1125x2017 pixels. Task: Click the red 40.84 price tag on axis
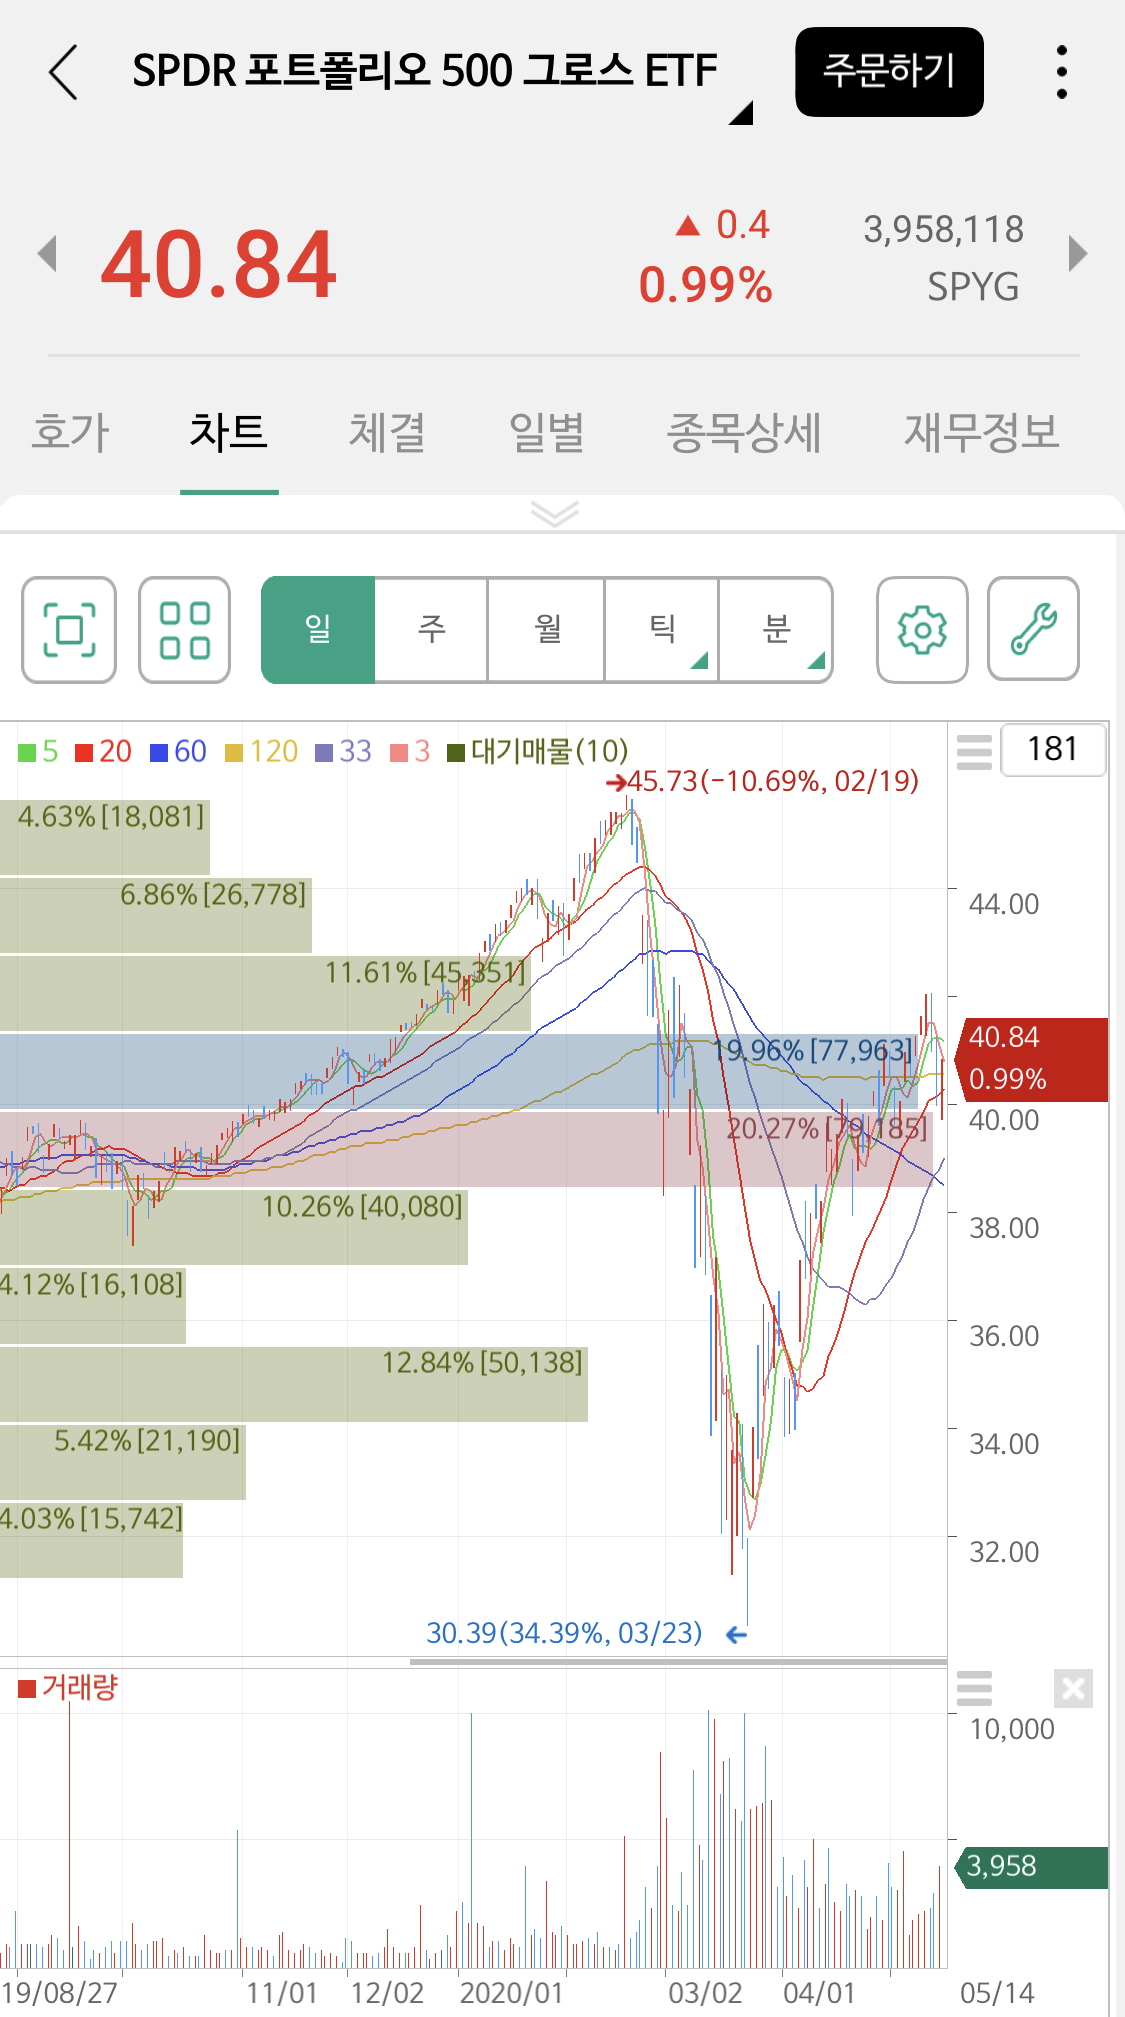pyautogui.click(x=1032, y=1059)
